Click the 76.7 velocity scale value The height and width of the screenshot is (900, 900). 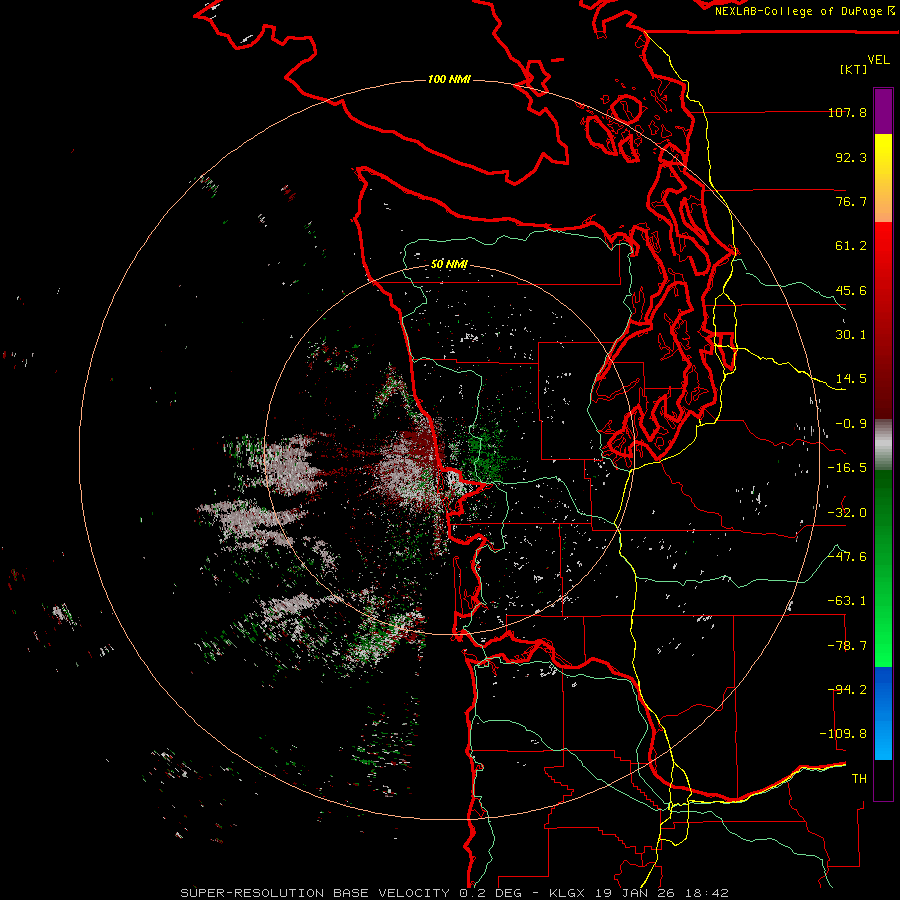tap(851, 201)
